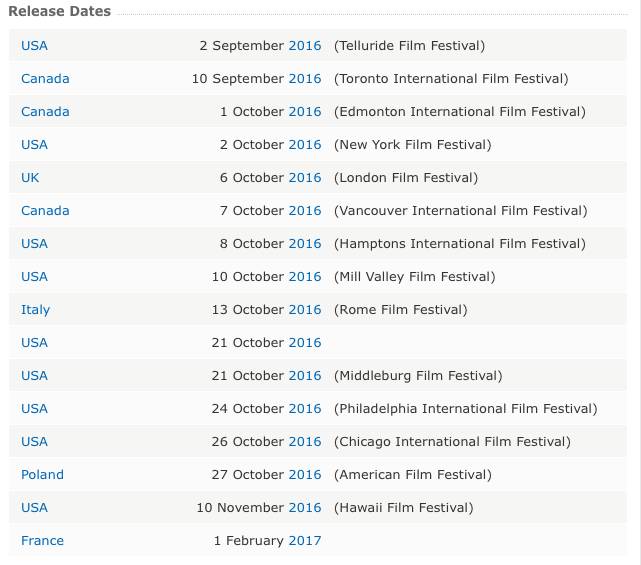641x565 pixels.
Task: Click the France country link
Action: coord(42,541)
